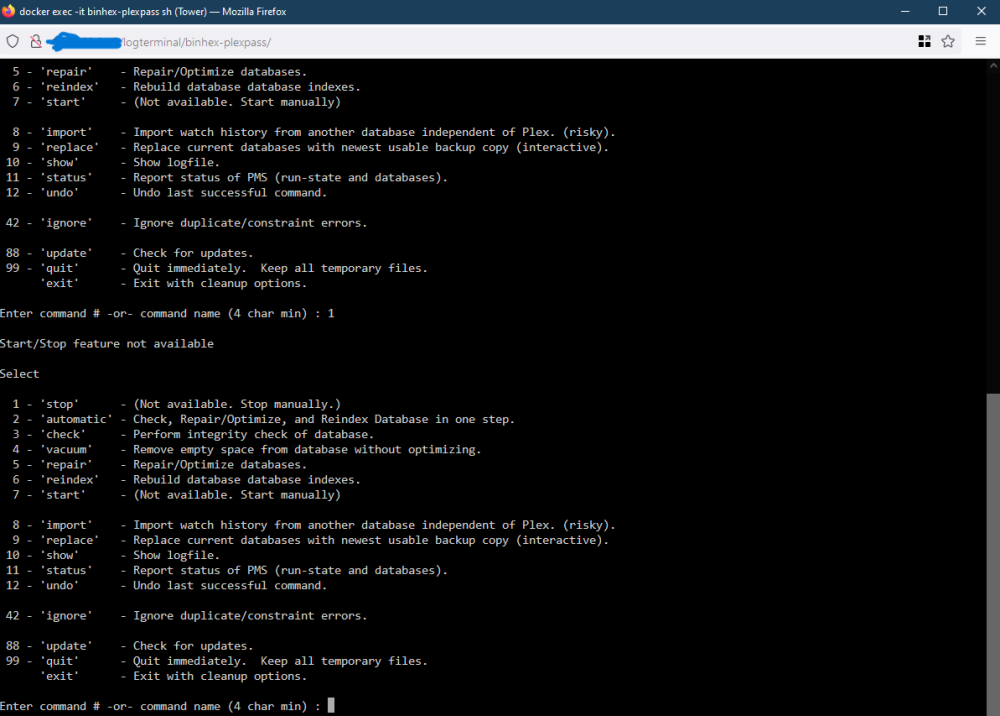Click the 'Enter command' prompt ending in 1
Image resolution: width=1000 pixels, height=716 pixels.
click(x=167, y=314)
